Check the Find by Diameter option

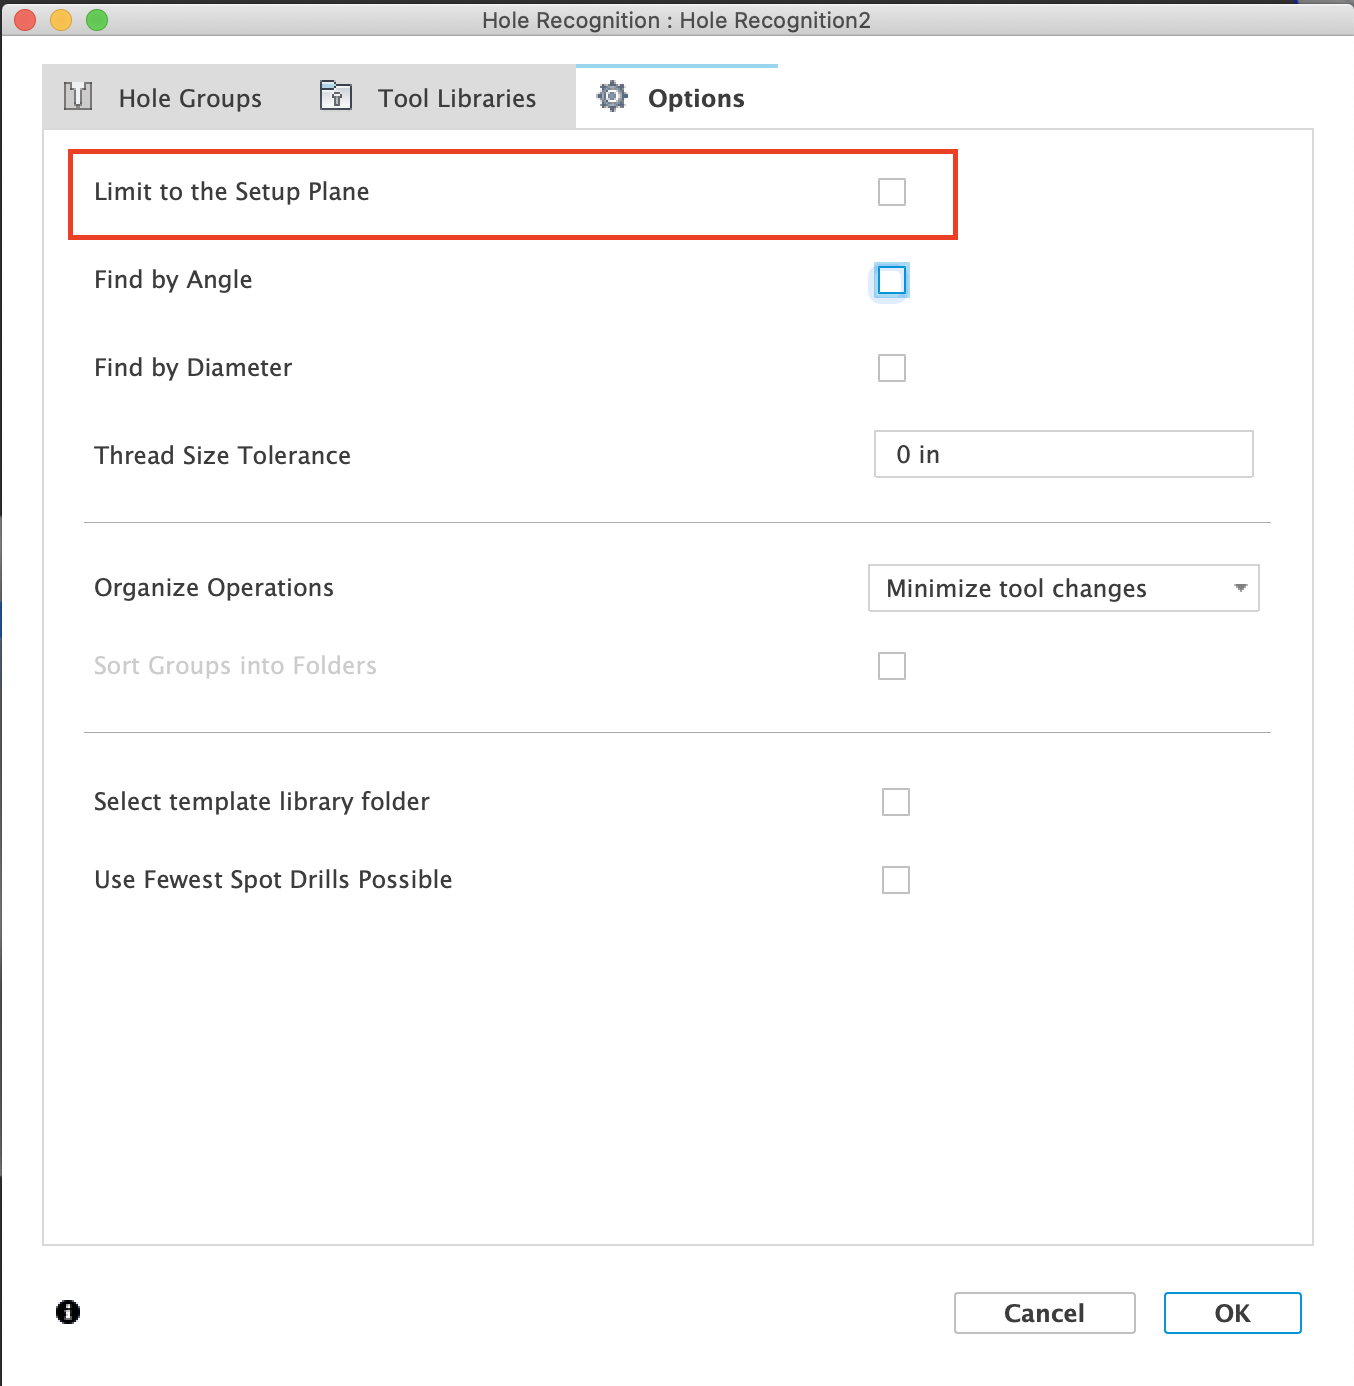tap(892, 368)
